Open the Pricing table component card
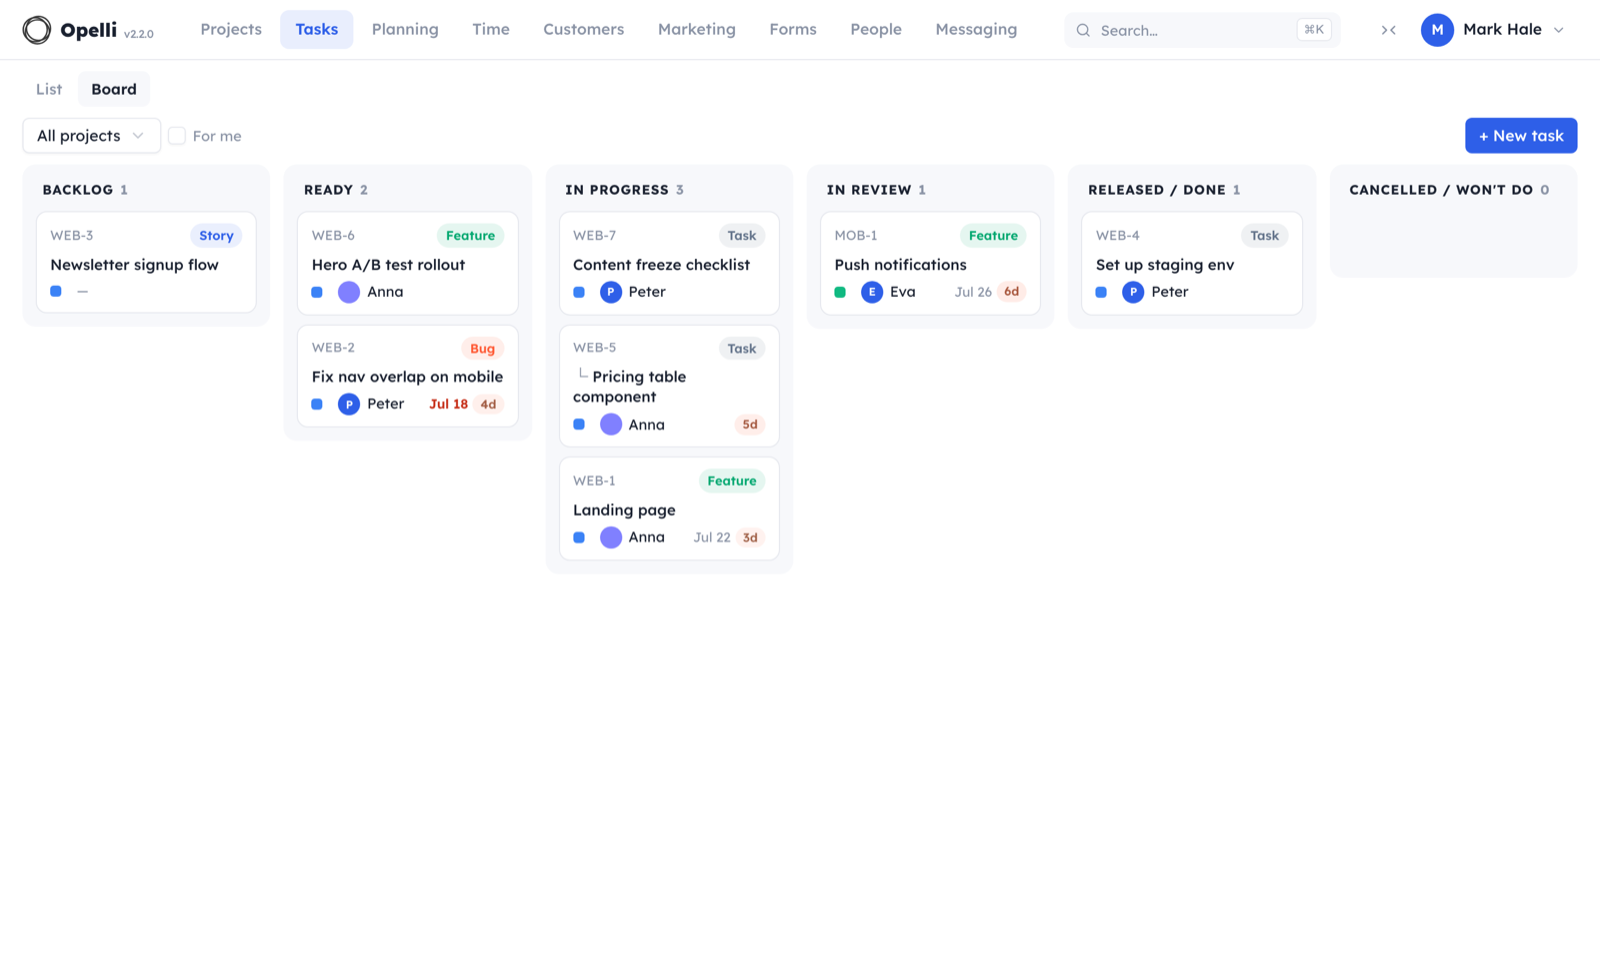The image size is (1600, 955). click(x=669, y=386)
